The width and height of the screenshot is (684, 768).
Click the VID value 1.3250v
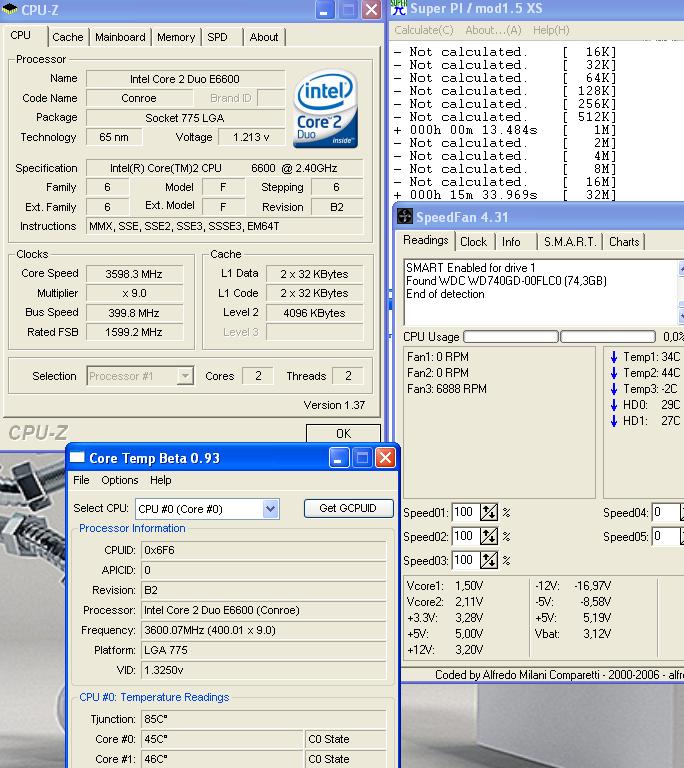coord(264,670)
